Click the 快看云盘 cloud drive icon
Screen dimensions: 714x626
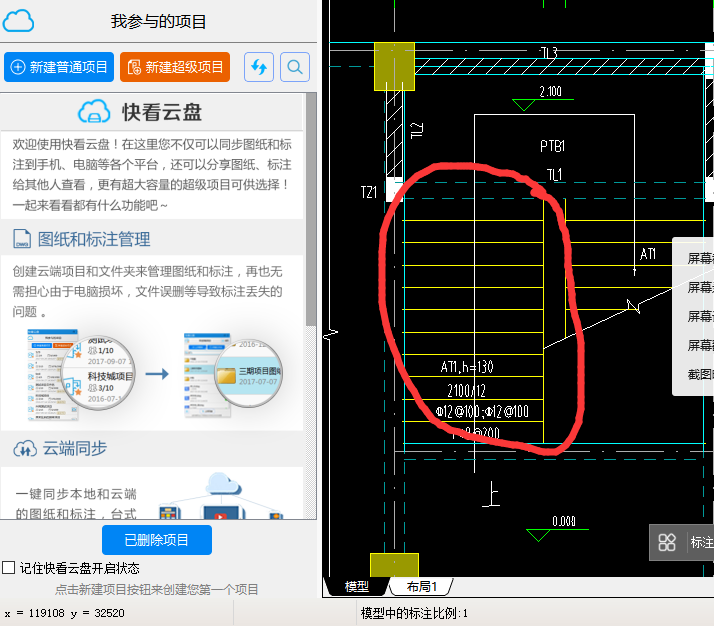click(94, 112)
